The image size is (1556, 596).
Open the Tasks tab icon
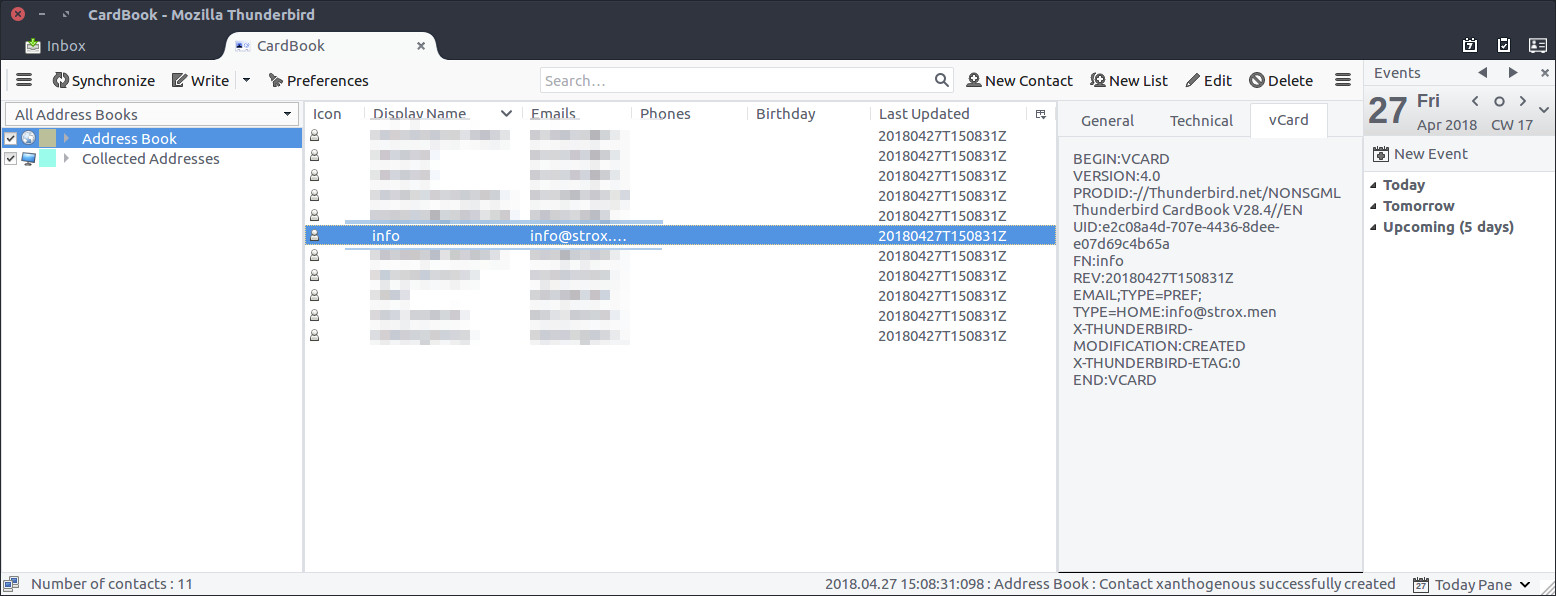coord(1503,45)
